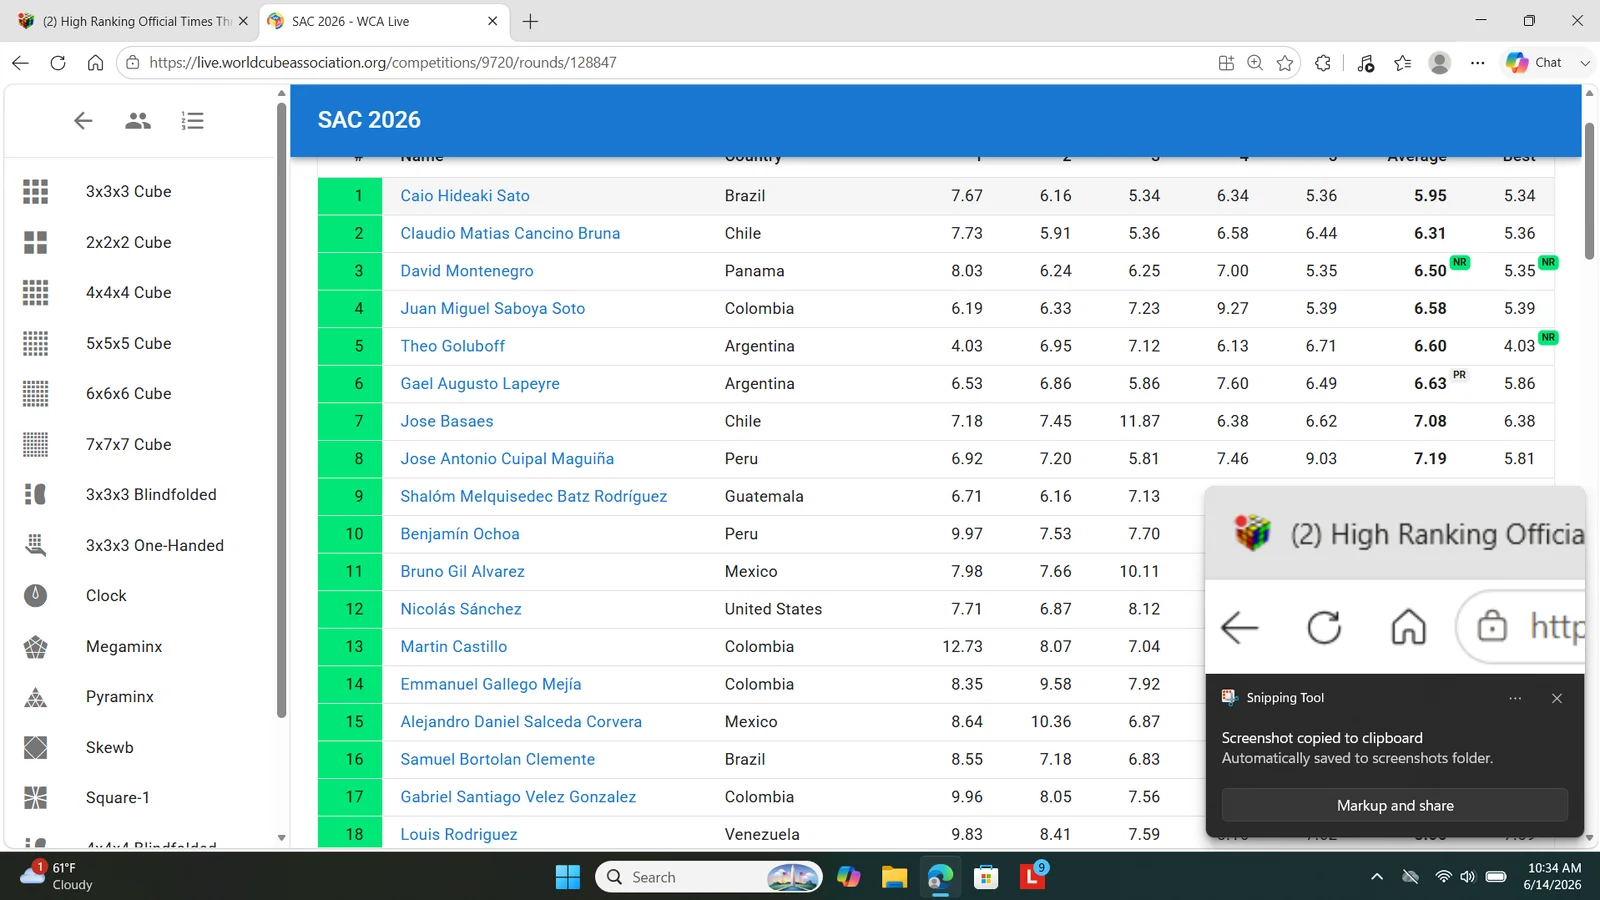Image resolution: width=1600 pixels, height=900 pixels.
Task: Open the 4x4x4 Cube event icon
Action: 35,292
